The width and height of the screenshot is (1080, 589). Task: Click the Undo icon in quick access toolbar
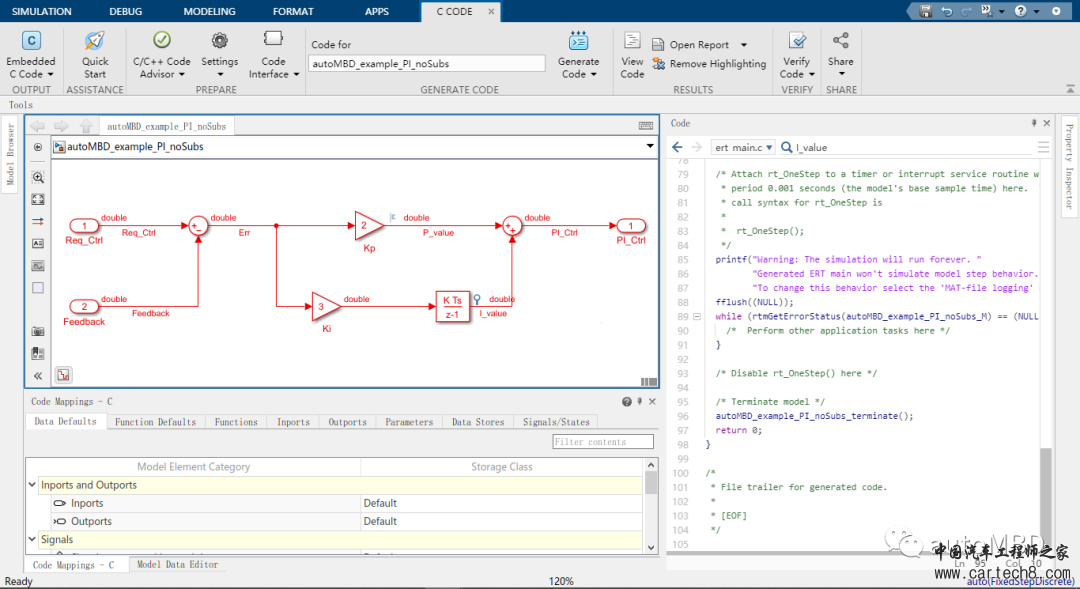pos(947,11)
